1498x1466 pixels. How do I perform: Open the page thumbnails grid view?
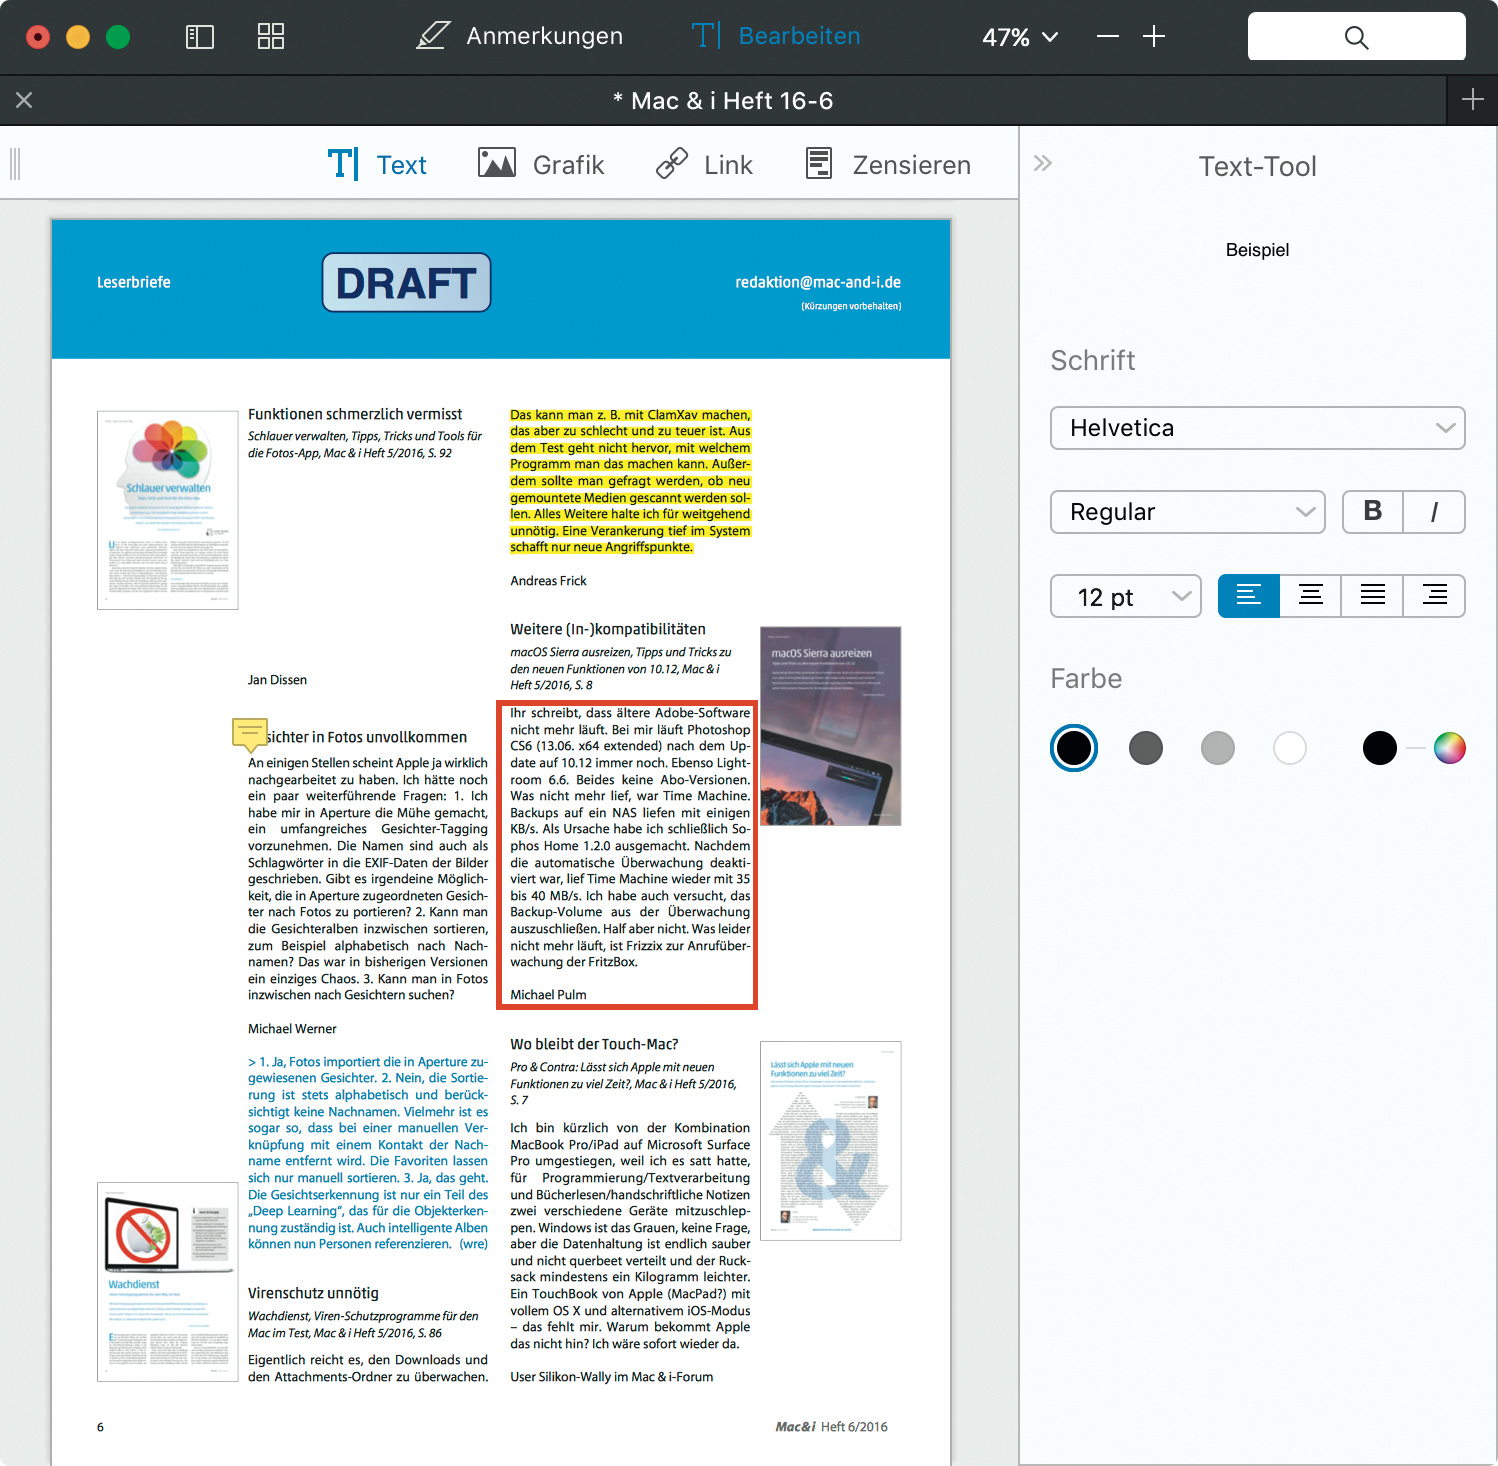point(271,37)
